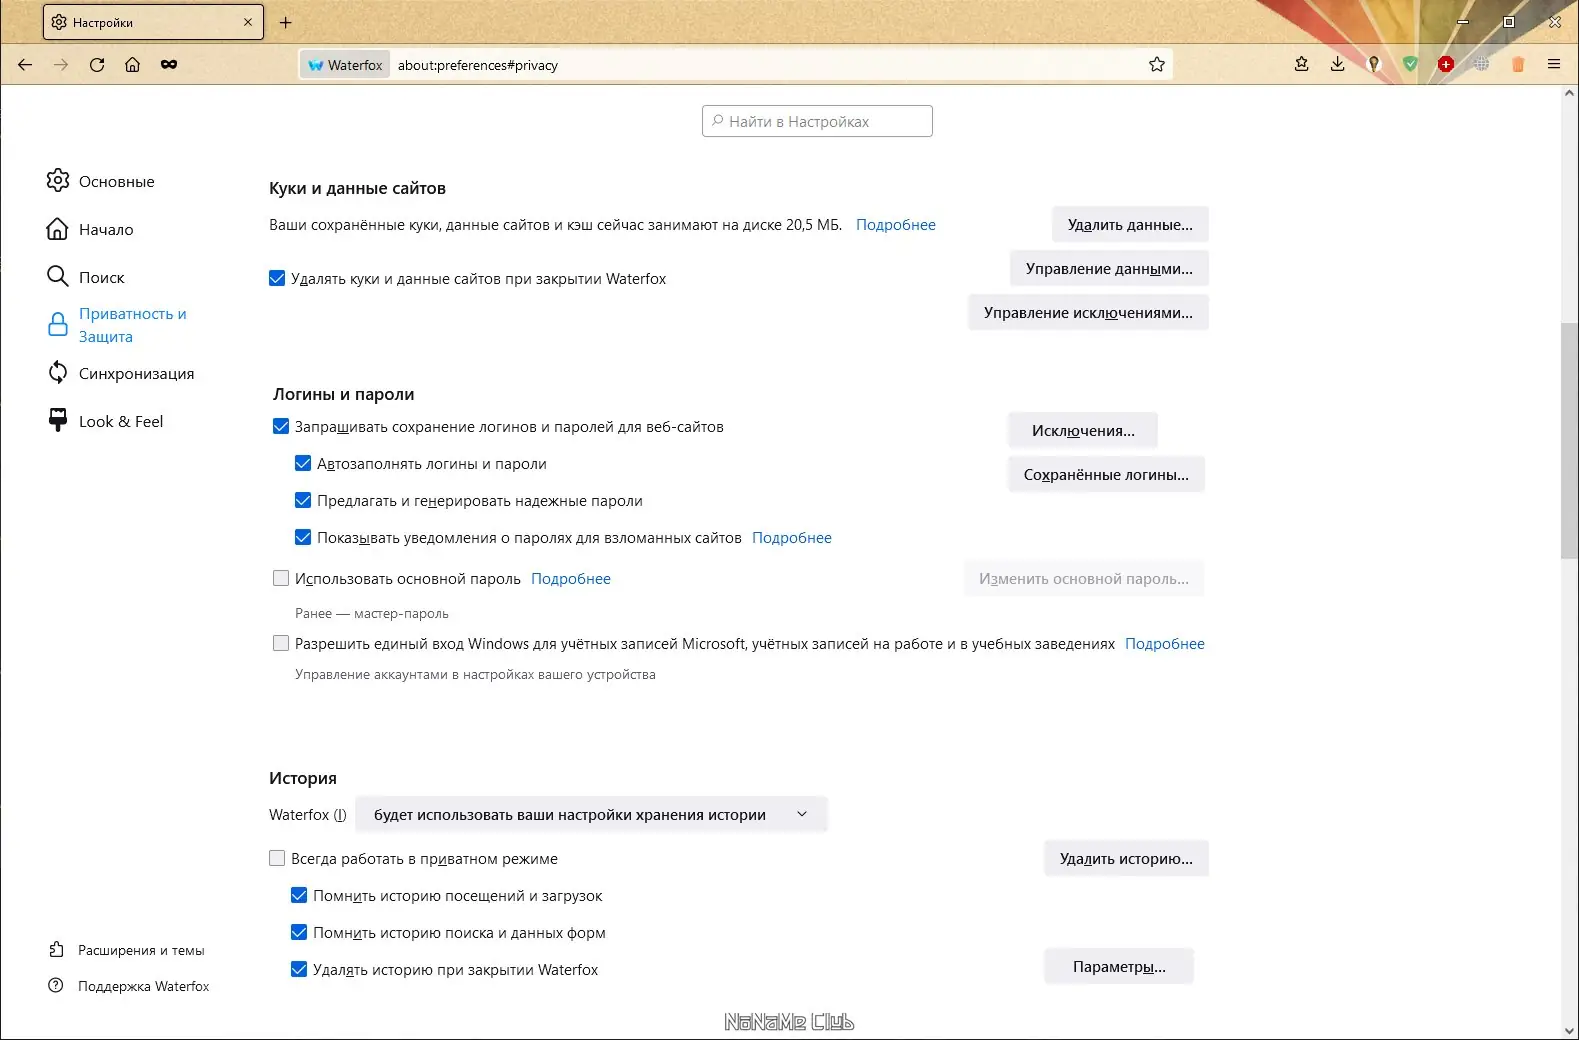Click the home icon in the toolbar
The width and height of the screenshot is (1579, 1040).
[132, 65]
